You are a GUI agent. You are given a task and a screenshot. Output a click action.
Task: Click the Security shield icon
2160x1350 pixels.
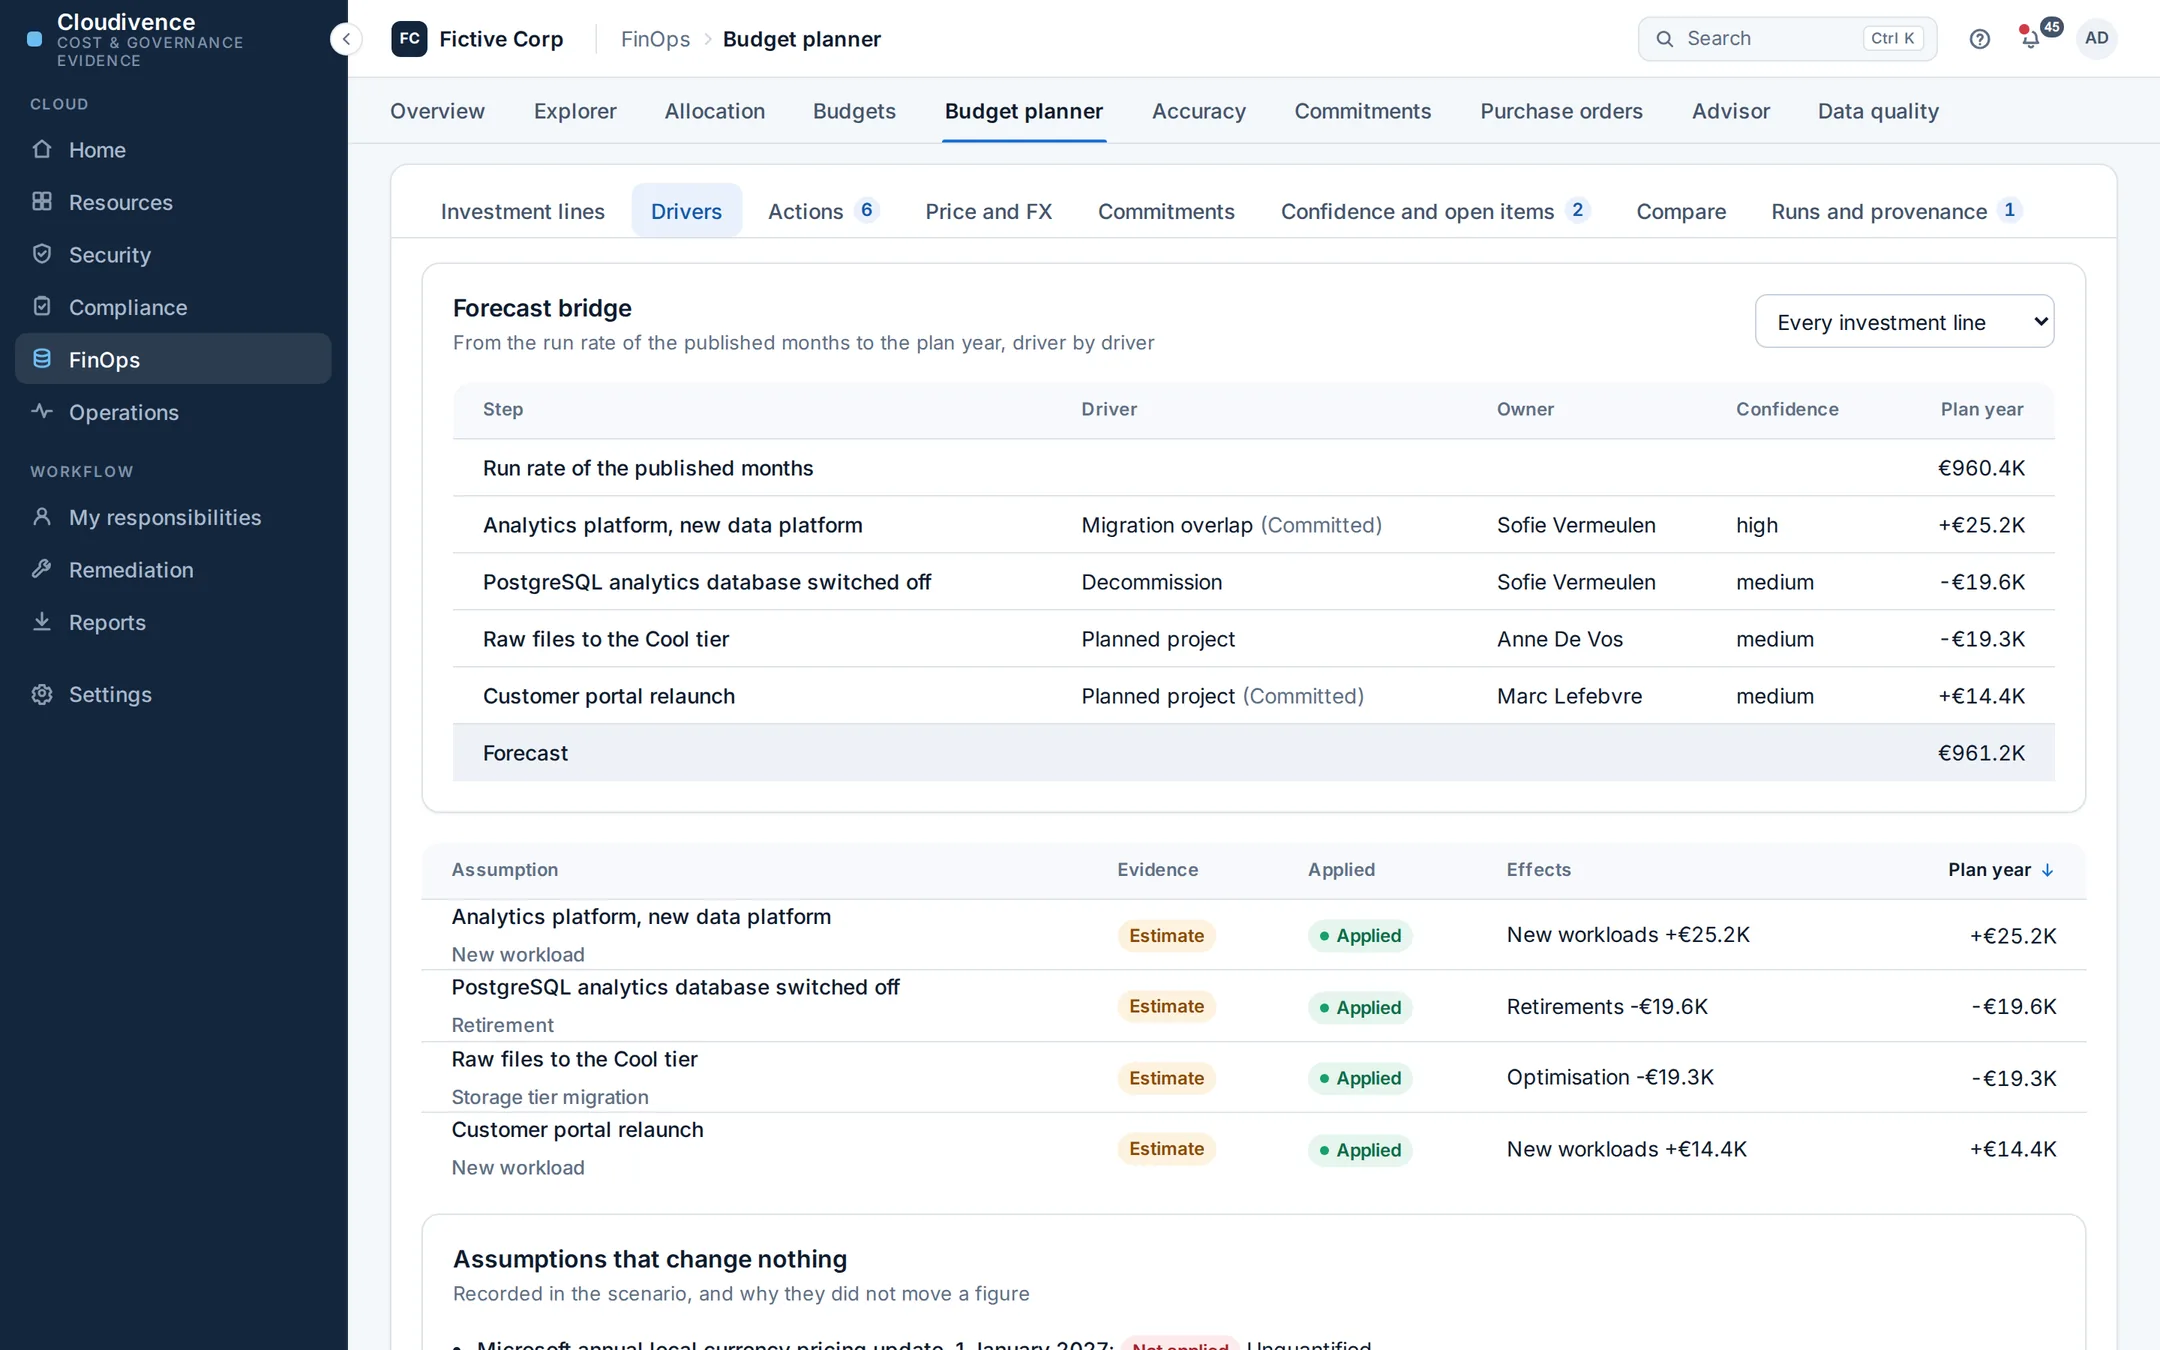pos(42,254)
